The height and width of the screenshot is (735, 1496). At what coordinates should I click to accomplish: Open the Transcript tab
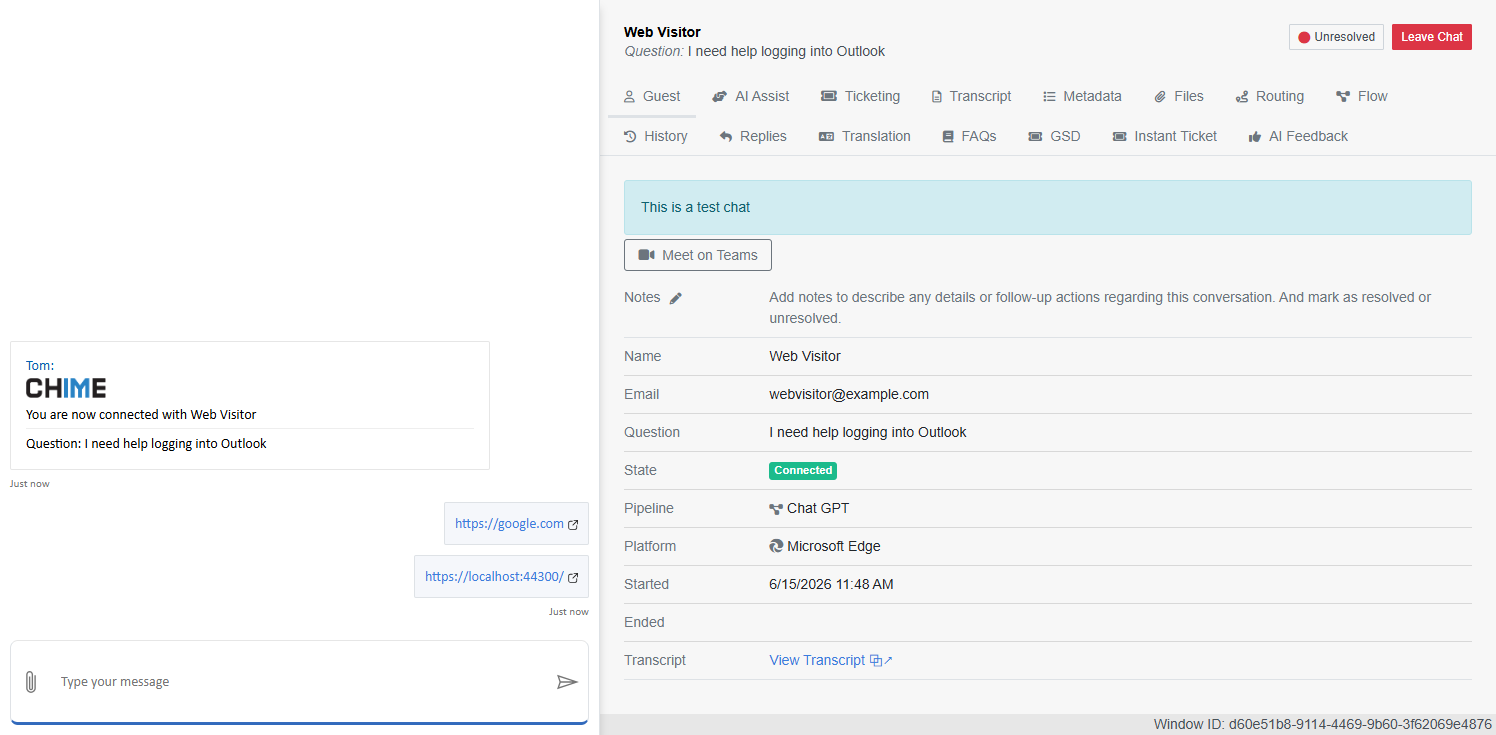pos(971,96)
